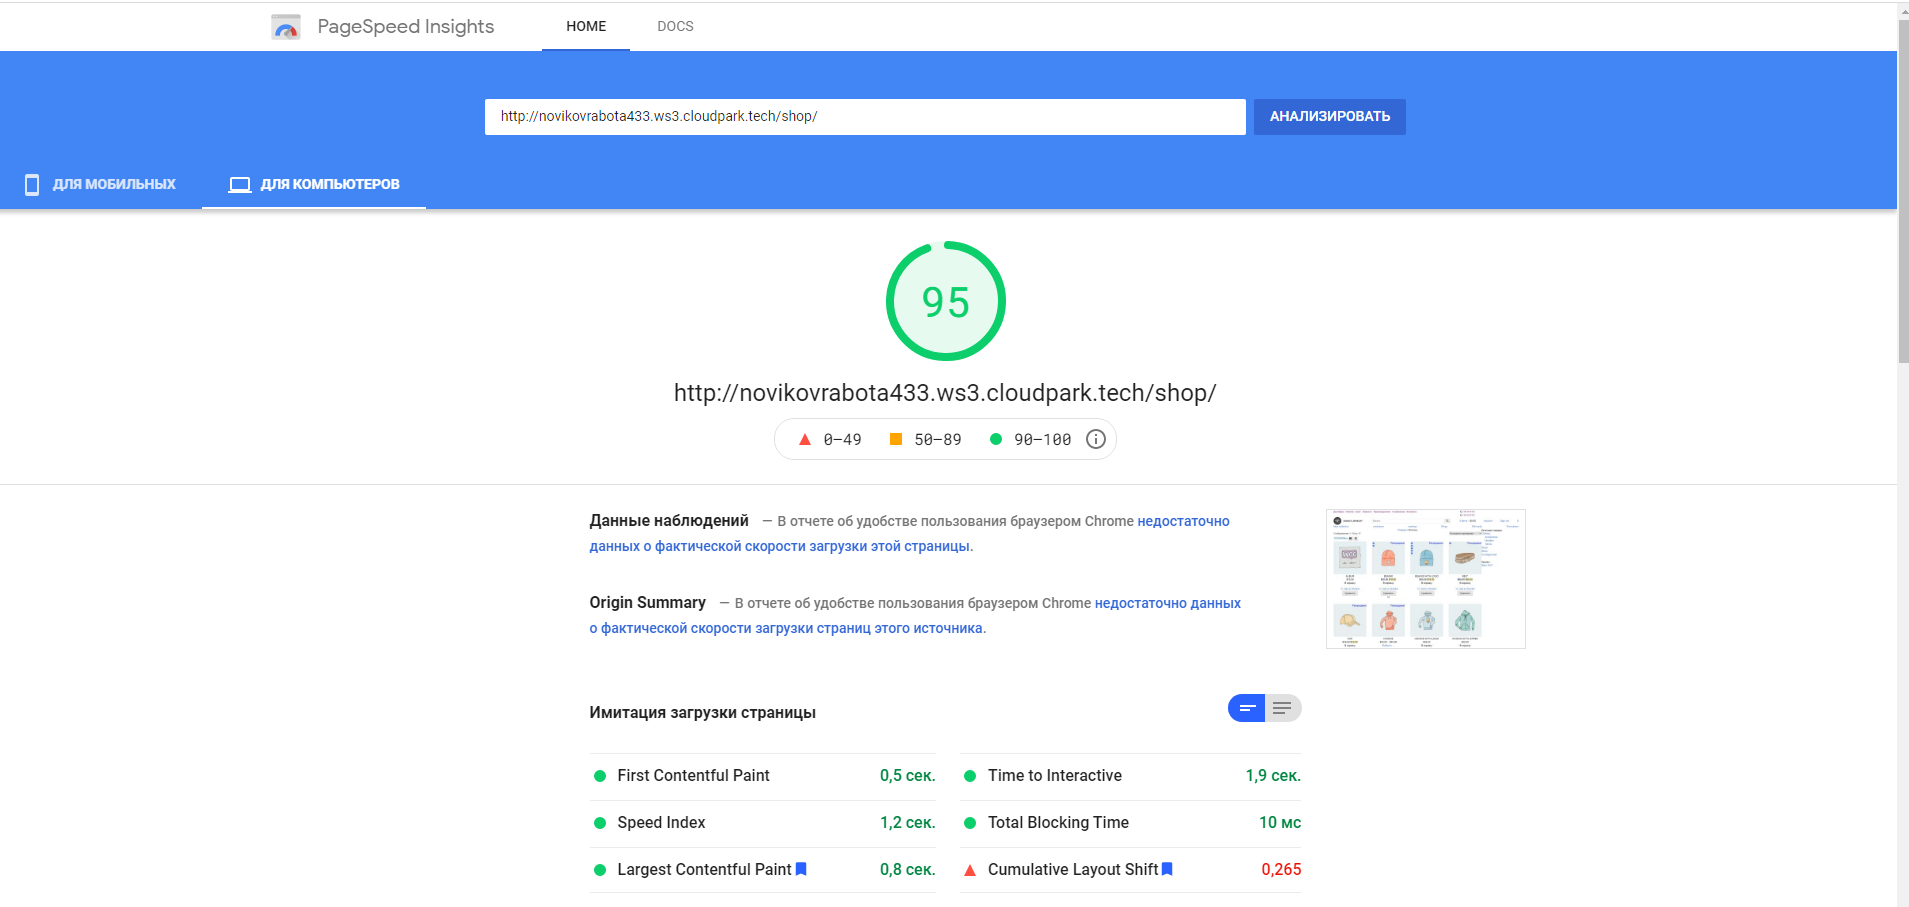The height and width of the screenshot is (907, 1909).
Task: Click the Largest Contentful Paint value 0,8 сек.
Action: tap(908, 870)
